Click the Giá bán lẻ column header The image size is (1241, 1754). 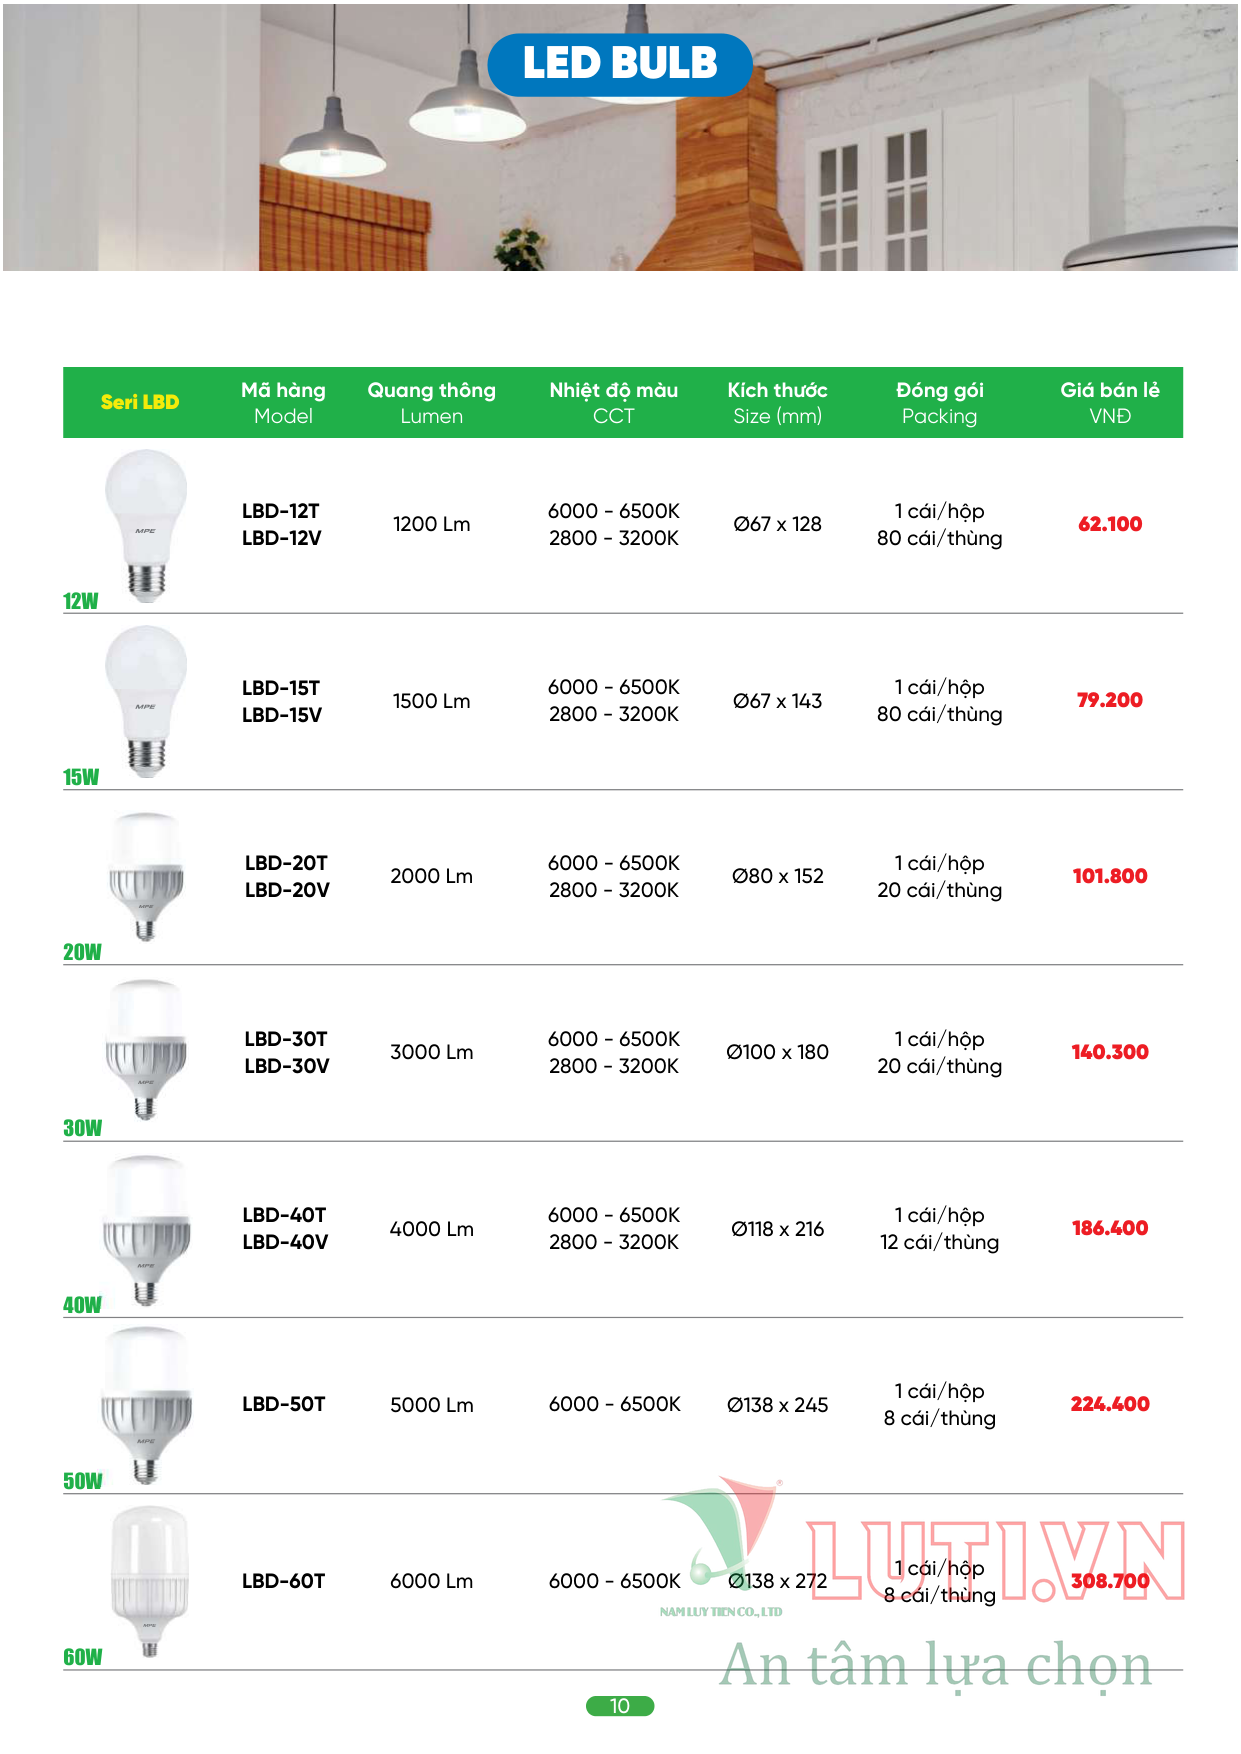point(1110,402)
